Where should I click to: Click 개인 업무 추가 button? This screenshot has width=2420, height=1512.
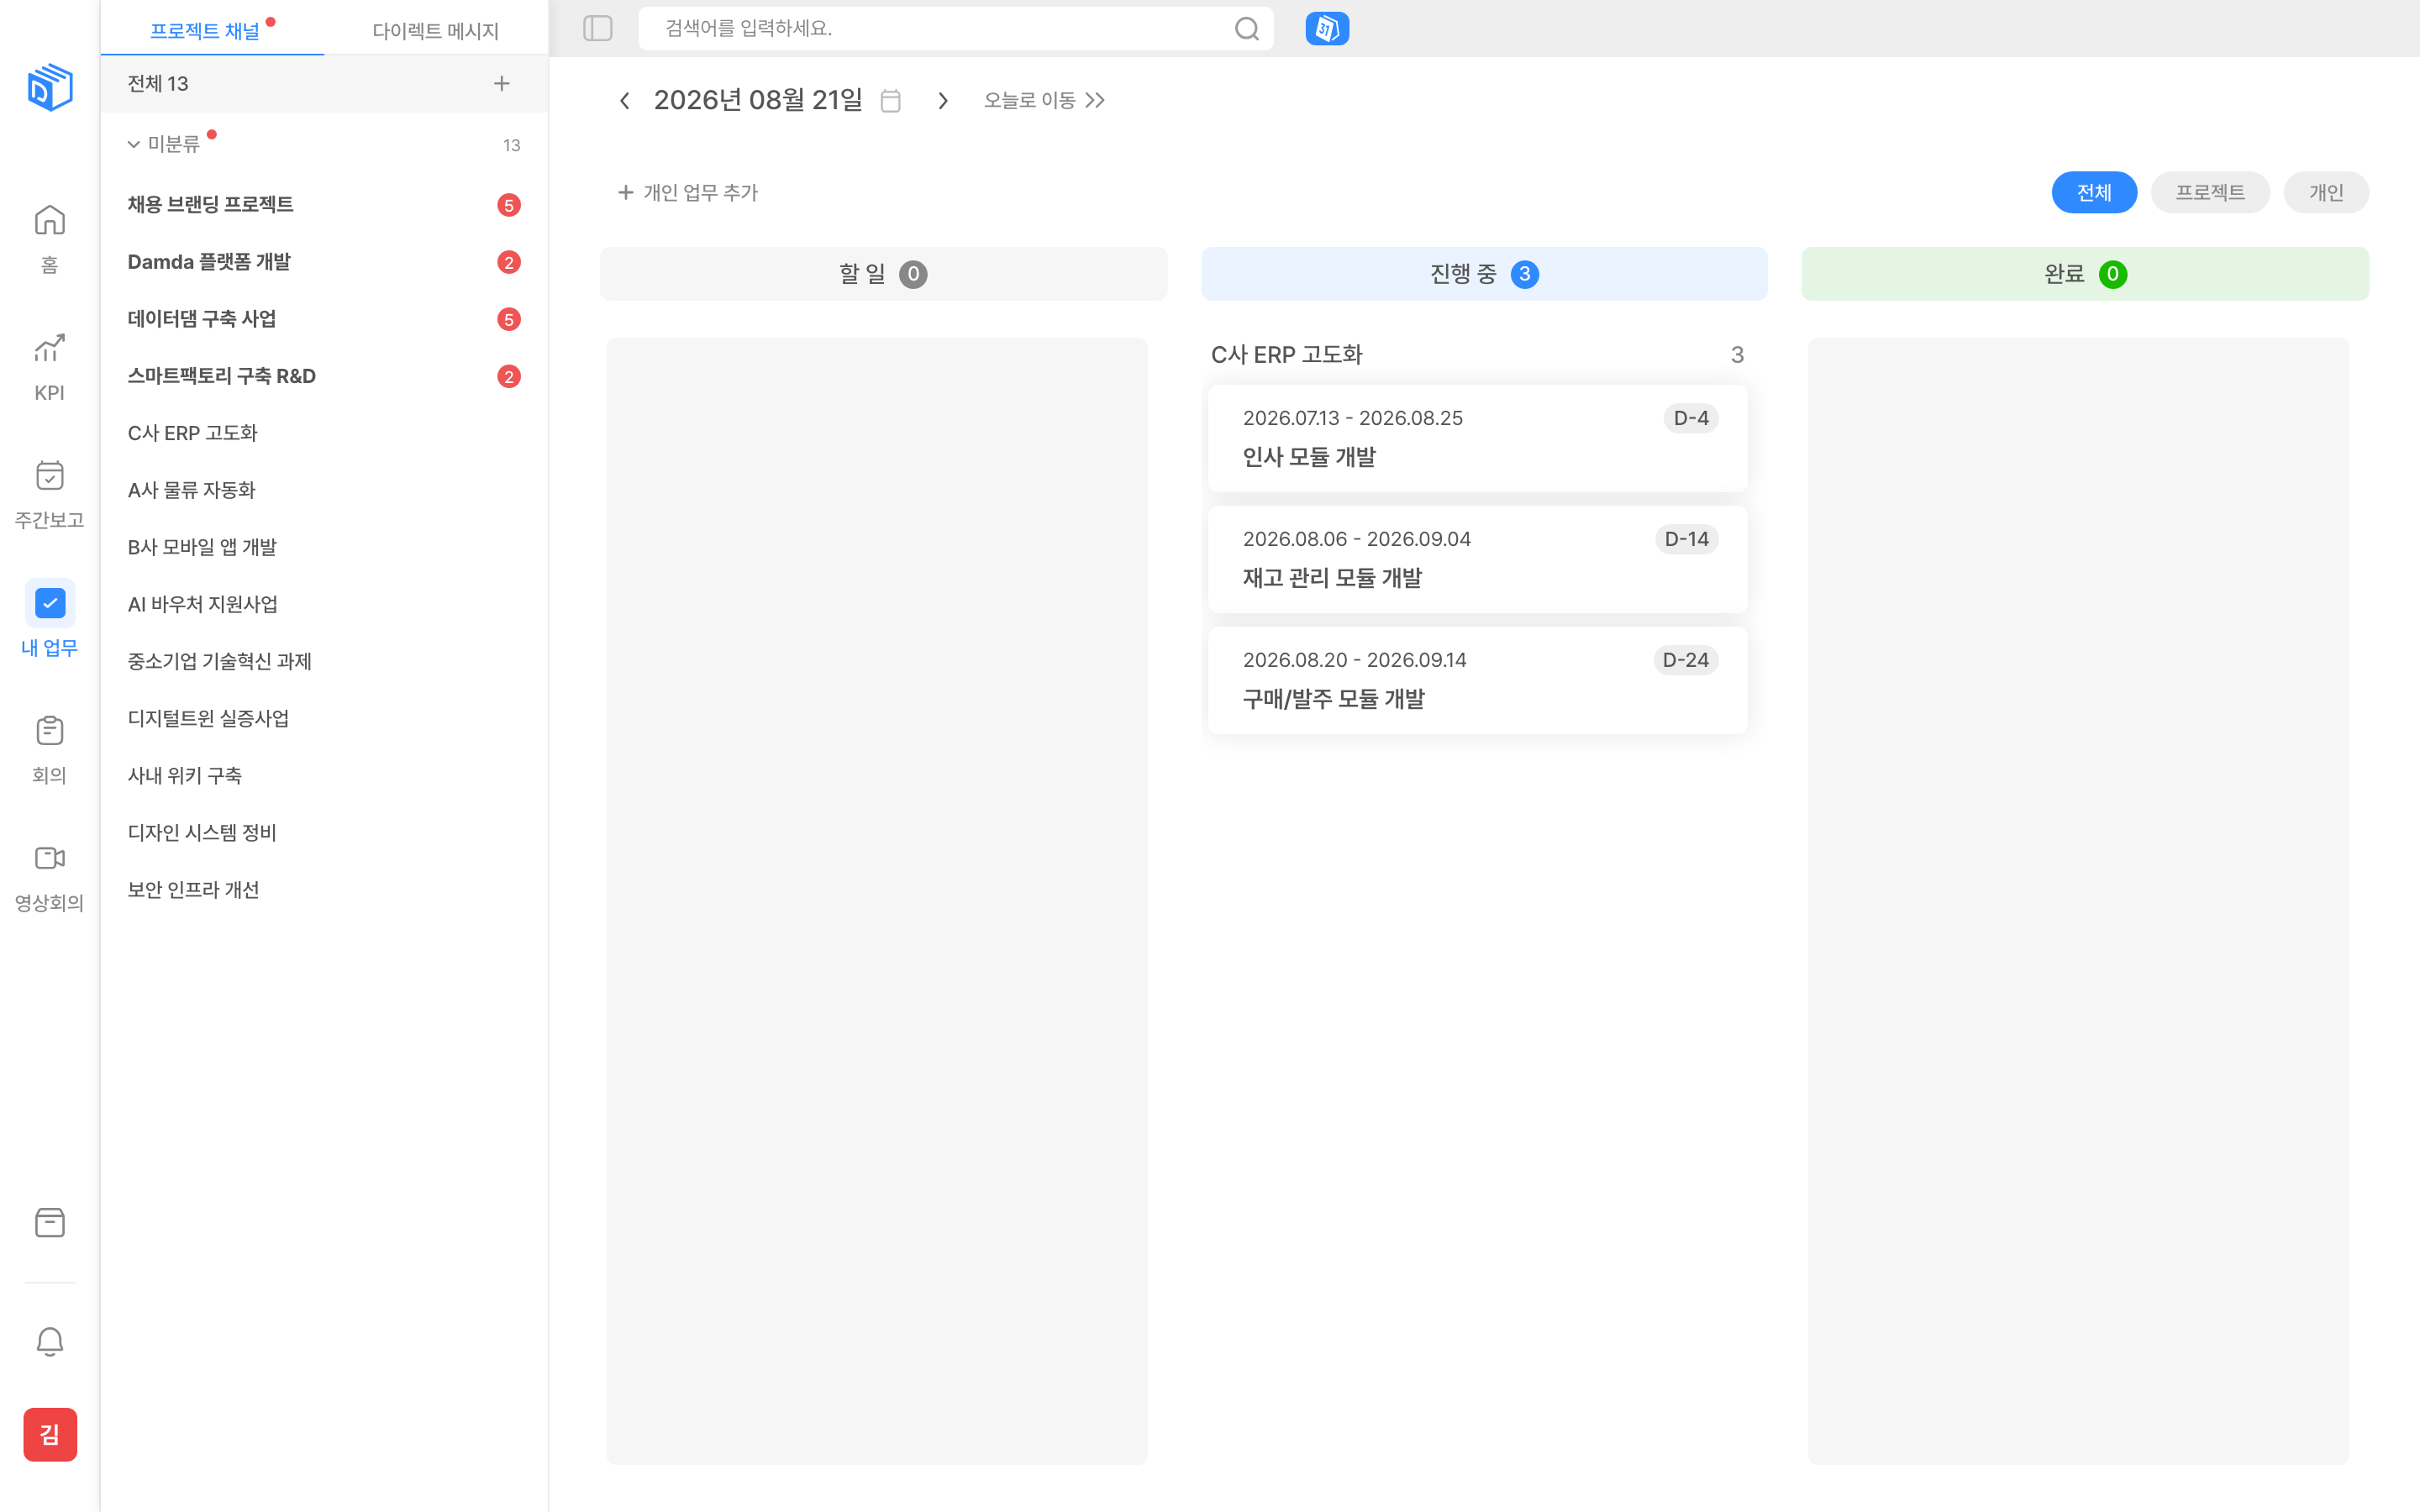click(x=688, y=192)
